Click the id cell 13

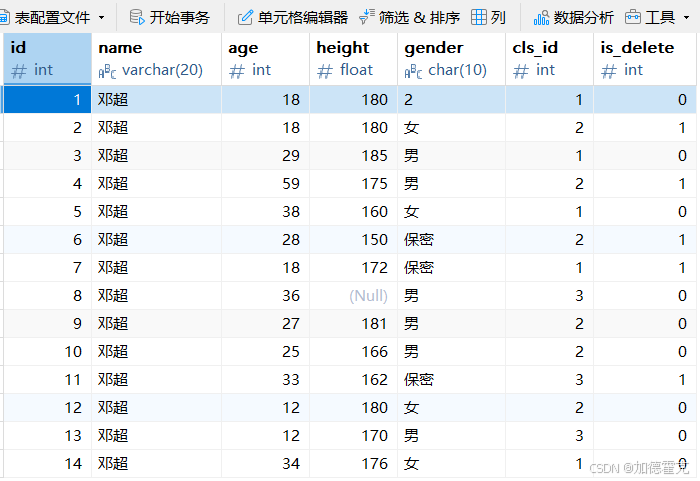[47, 435]
